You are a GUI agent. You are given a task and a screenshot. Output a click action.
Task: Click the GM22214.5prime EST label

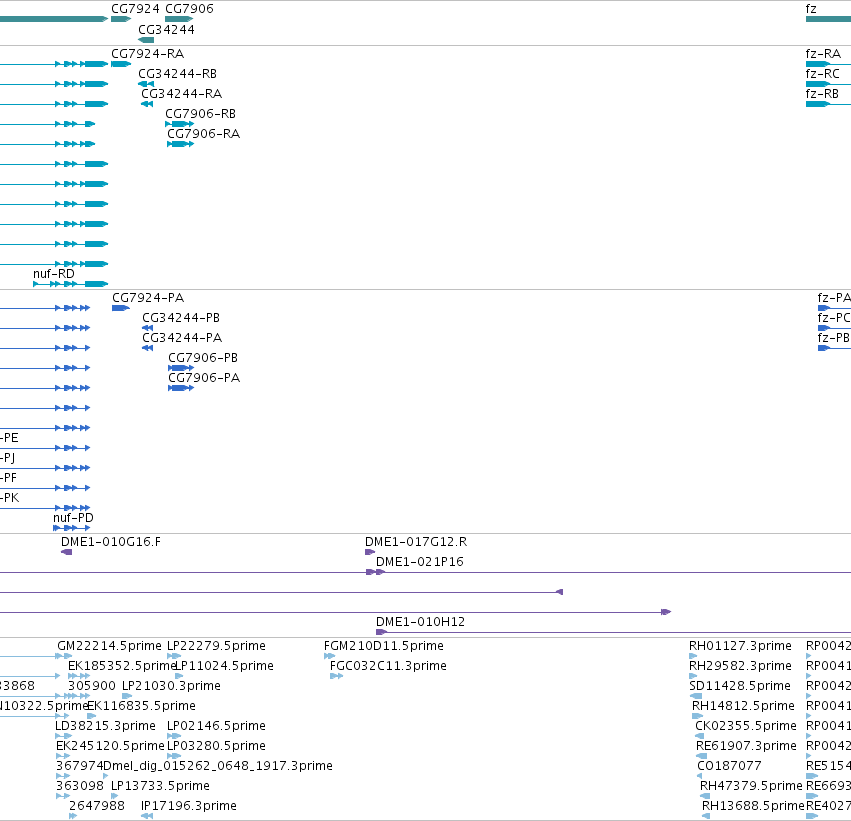[110, 646]
